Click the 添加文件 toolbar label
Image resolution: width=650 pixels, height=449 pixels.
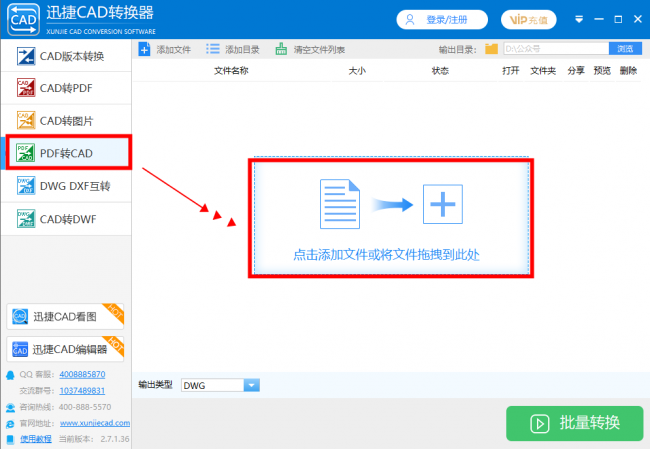[x=174, y=50]
